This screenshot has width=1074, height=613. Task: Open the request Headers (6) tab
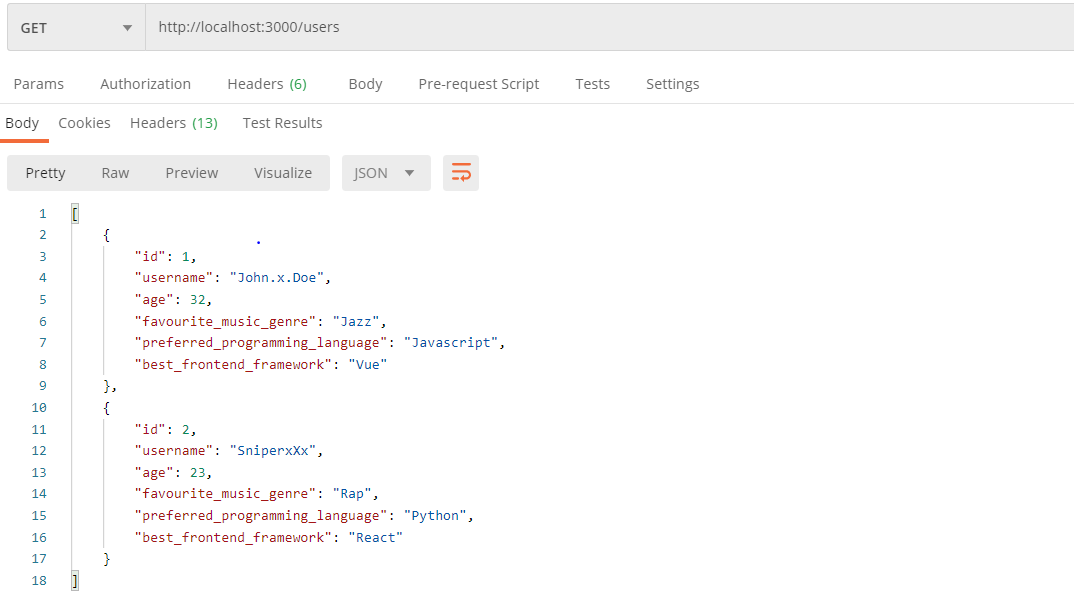266,84
